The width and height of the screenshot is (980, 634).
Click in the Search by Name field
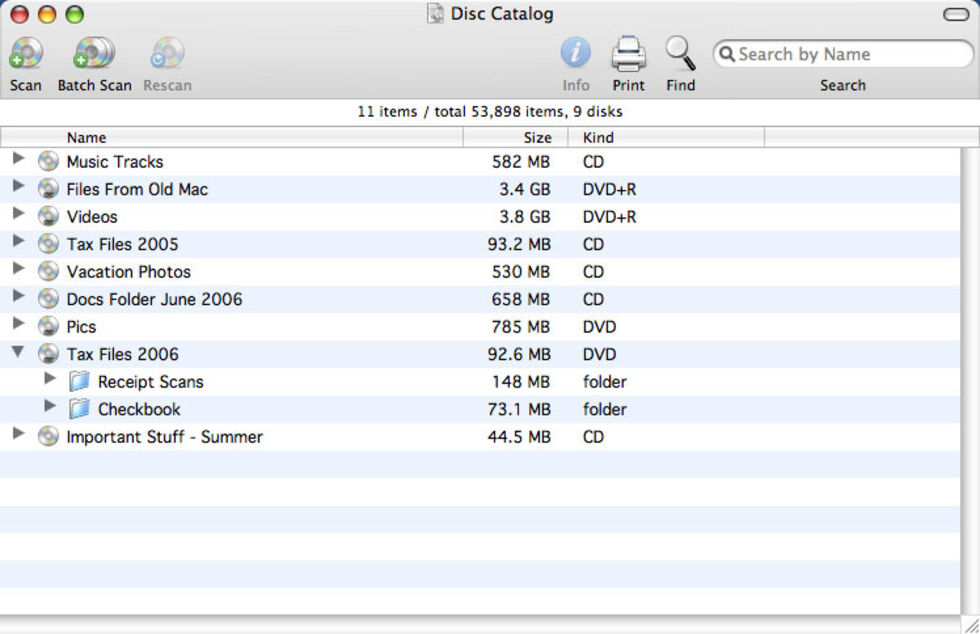click(x=850, y=54)
